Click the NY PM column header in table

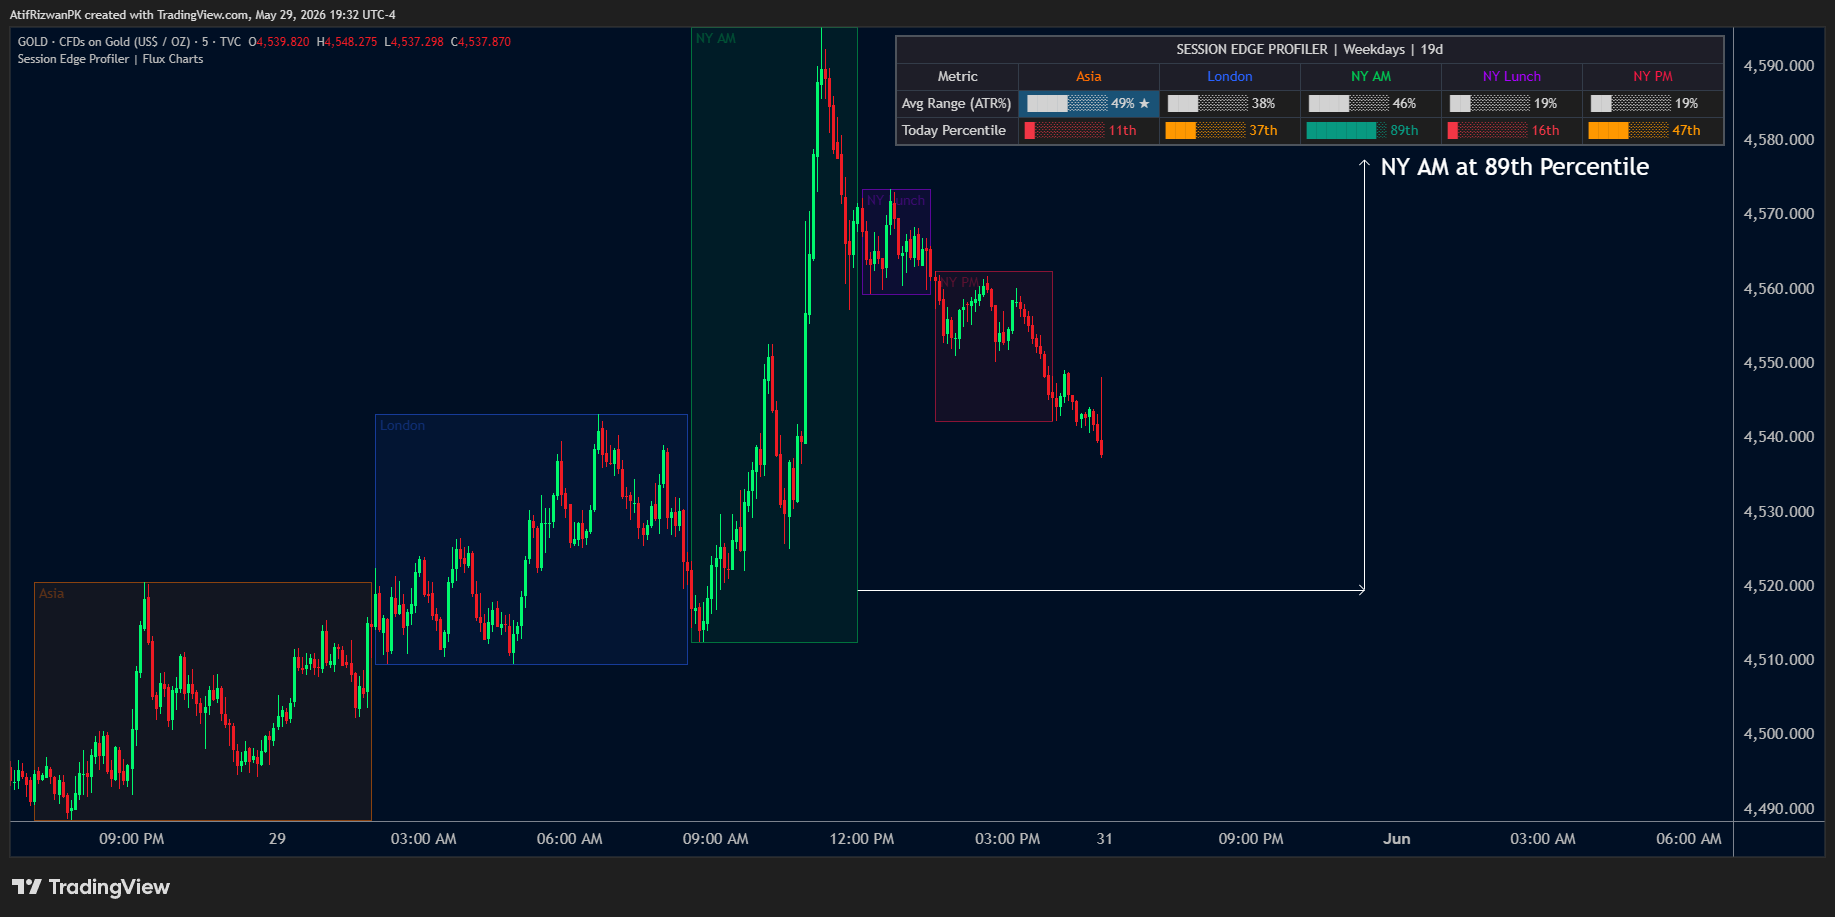[1653, 76]
